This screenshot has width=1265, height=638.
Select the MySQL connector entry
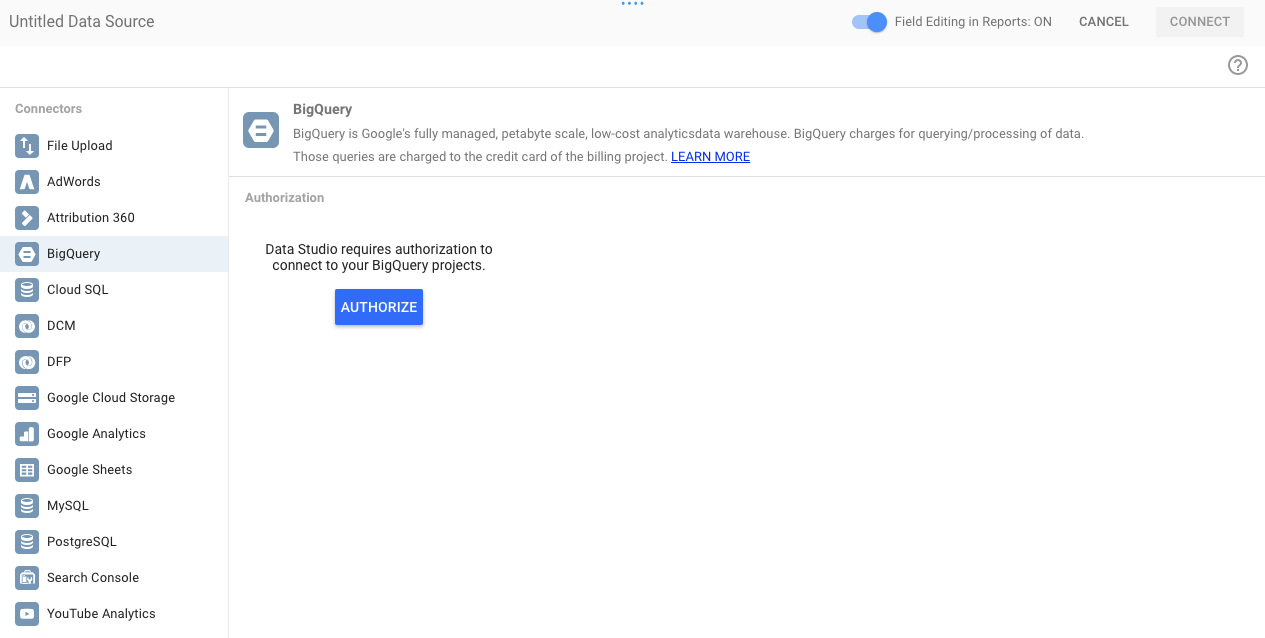[x=68, y=506]
